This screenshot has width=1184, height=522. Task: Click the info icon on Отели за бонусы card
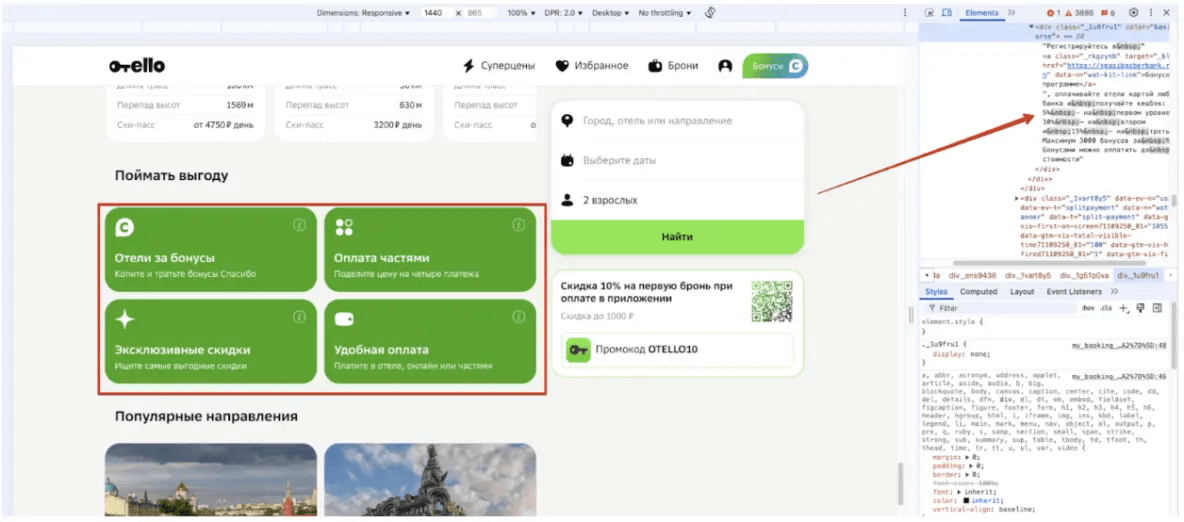[x=300, y=224]
